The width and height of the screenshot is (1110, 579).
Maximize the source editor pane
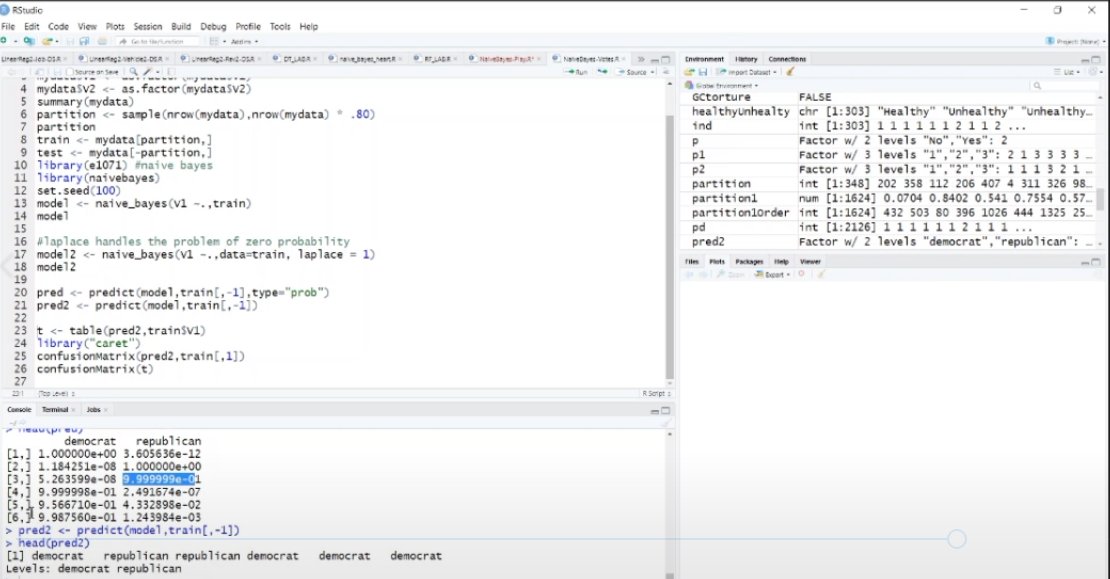point(665,59)
